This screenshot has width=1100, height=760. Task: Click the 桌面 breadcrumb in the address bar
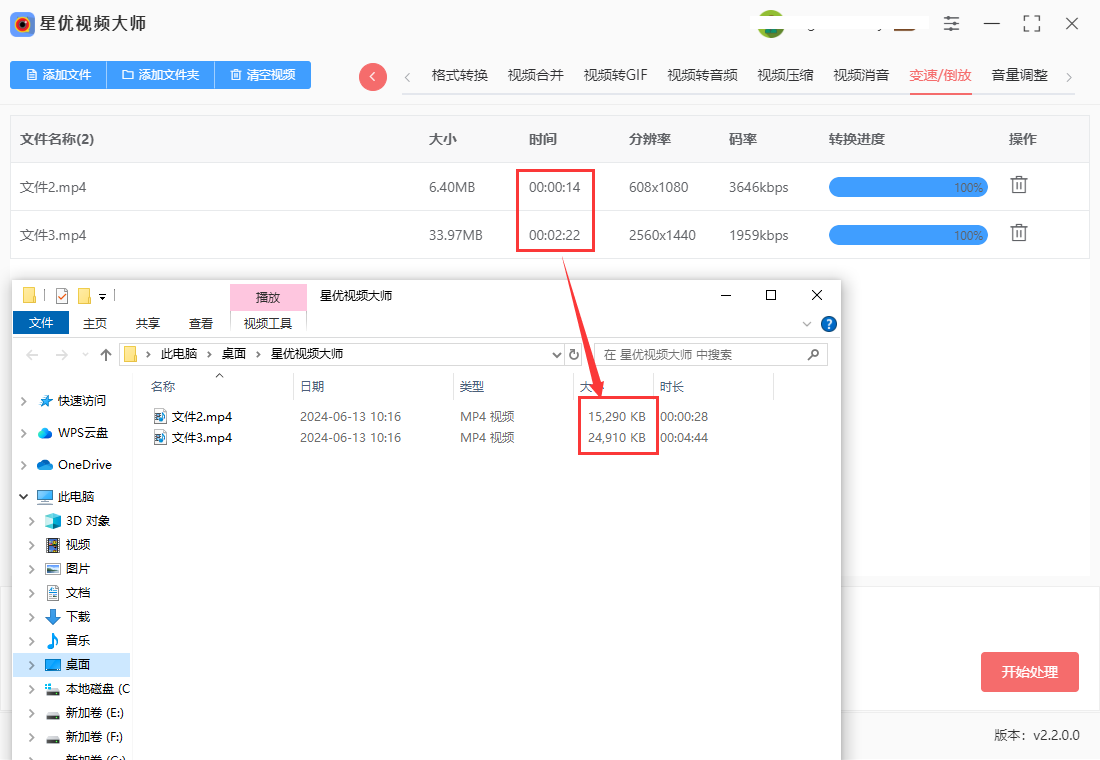(234, 354)
